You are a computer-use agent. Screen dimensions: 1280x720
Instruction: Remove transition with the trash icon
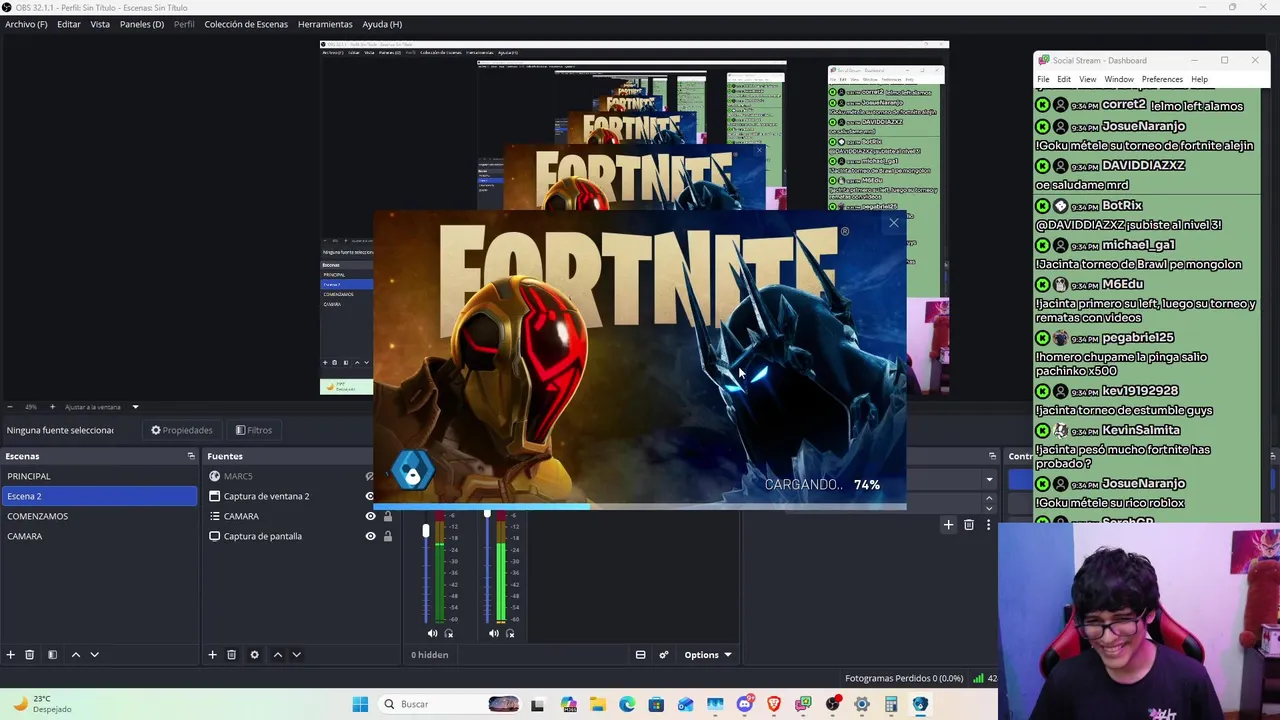coord(969,525)
